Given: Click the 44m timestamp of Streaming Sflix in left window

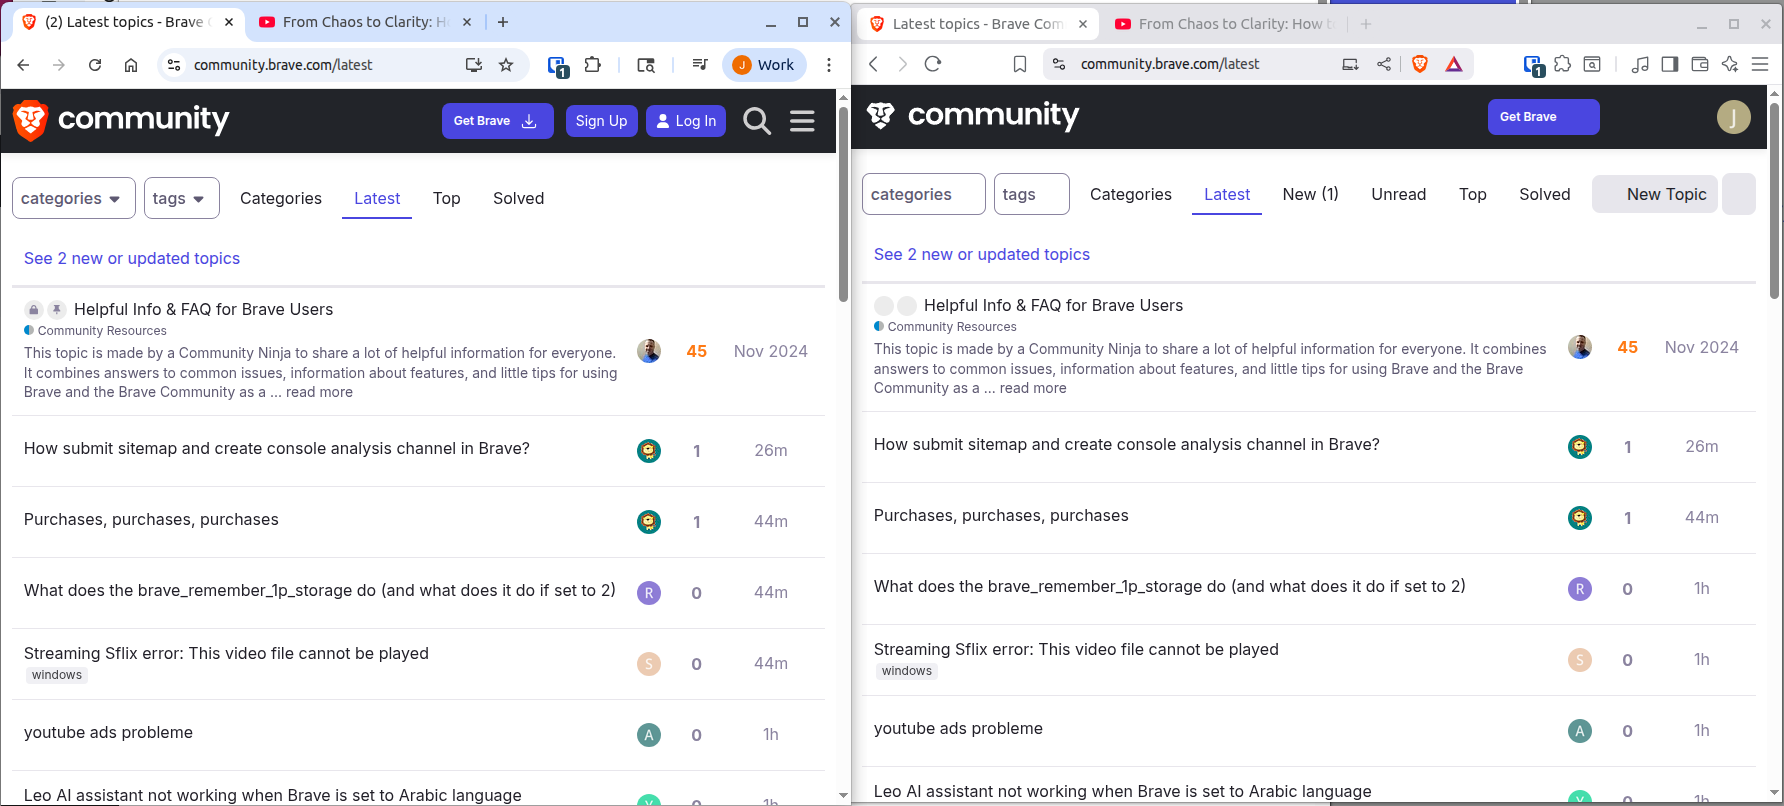Looking at the screenshot, I should 771,663.
